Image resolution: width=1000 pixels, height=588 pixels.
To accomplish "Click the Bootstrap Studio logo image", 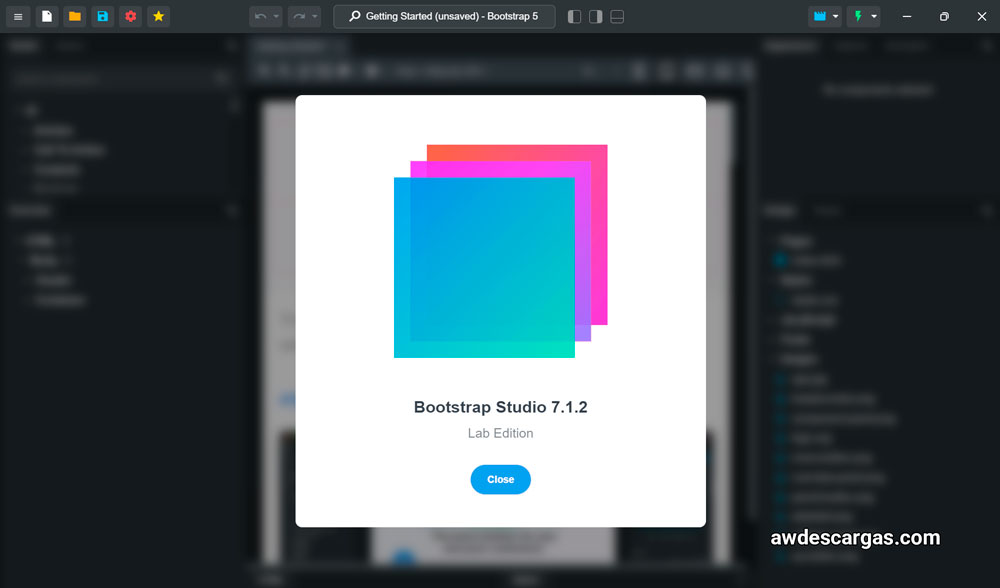I will pos(501,251).
